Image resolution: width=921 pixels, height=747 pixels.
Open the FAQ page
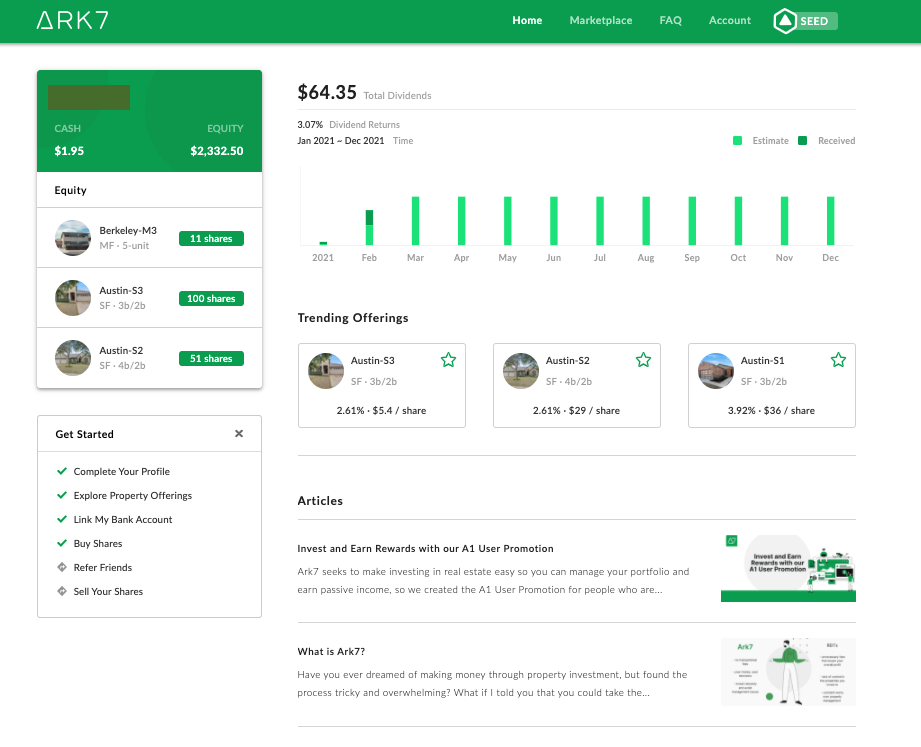[670, 21]
